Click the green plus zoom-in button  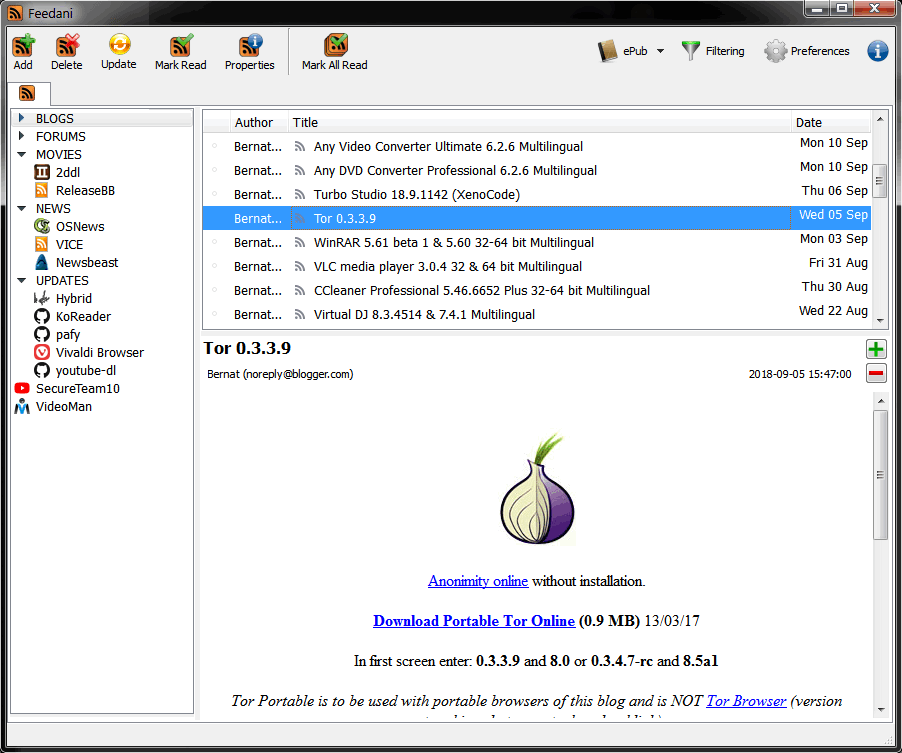pyautogui.click(x=876, y=349)
